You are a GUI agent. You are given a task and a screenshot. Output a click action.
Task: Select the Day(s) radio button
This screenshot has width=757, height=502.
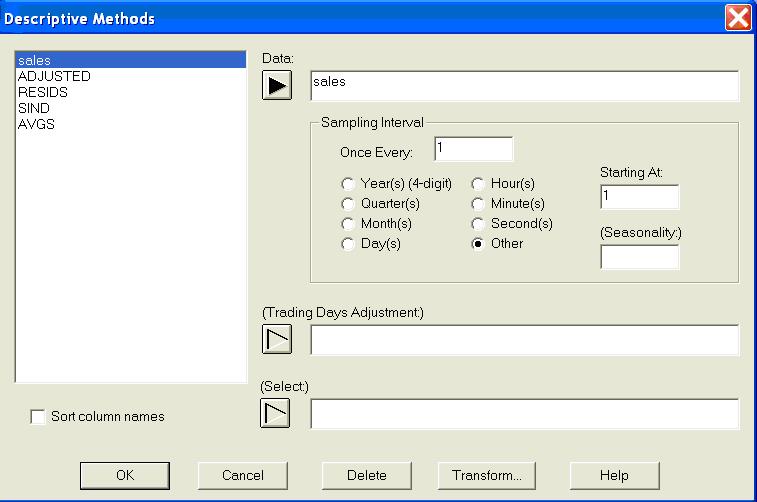tap(348, 244)
